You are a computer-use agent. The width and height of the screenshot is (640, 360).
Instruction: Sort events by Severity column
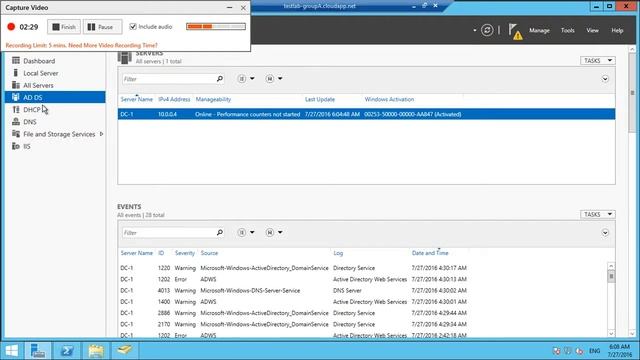[184, 253]
